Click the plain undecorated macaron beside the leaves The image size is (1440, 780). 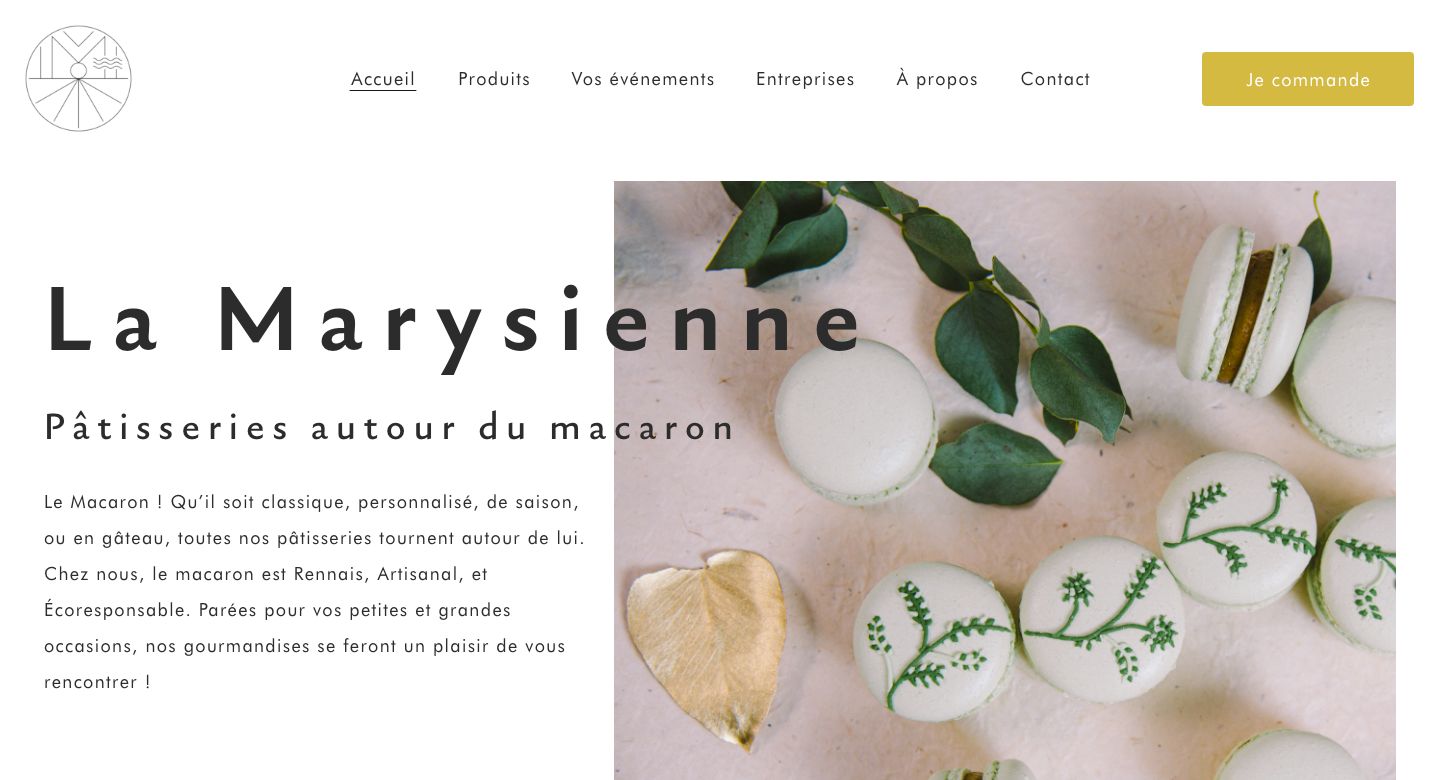tap(855, 418)
